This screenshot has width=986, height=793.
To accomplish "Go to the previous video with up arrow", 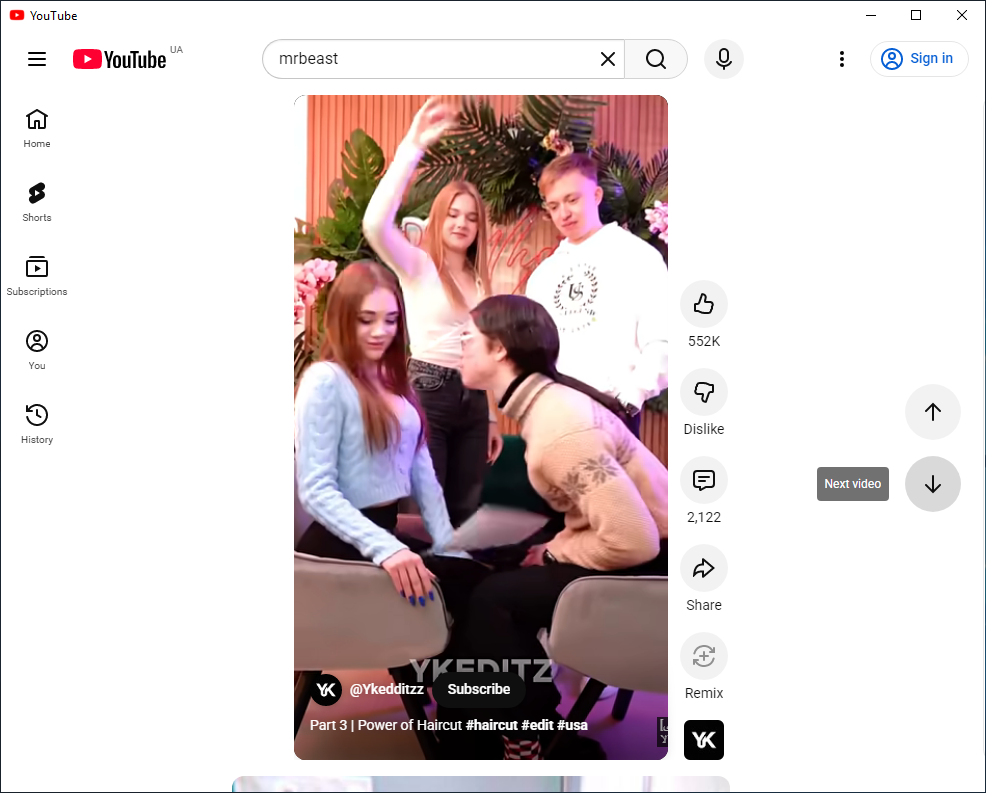I will click(x=932, y=411).
